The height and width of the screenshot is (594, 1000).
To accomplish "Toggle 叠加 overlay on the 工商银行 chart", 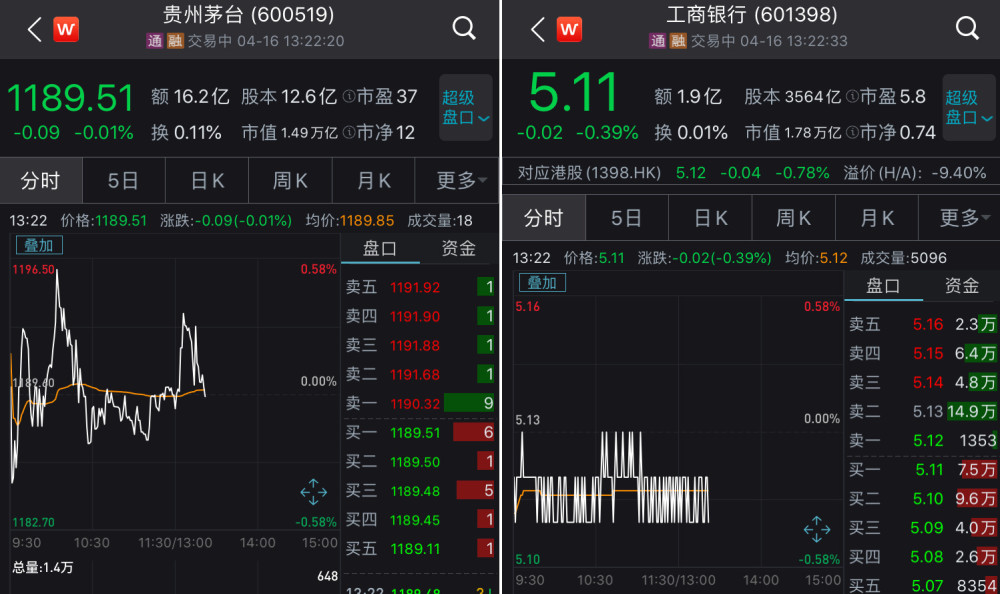I will (542, 283).
